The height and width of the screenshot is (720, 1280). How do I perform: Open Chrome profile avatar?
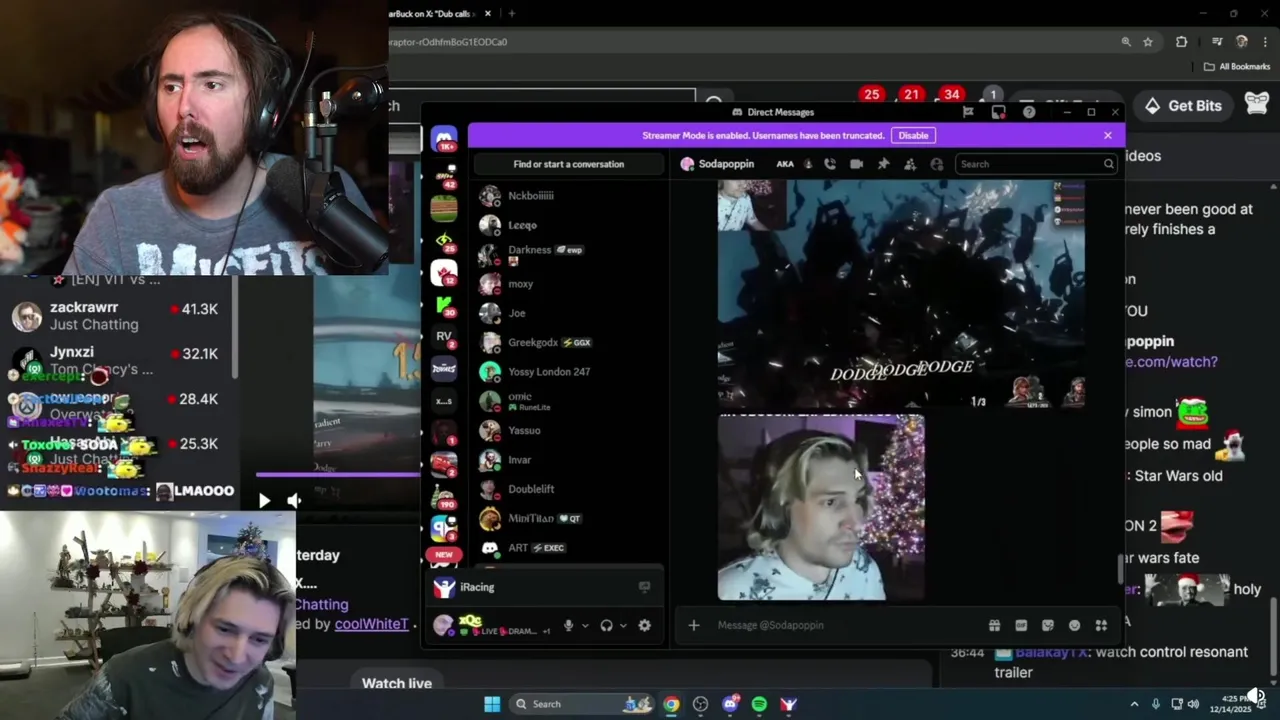coord(1242,42)
